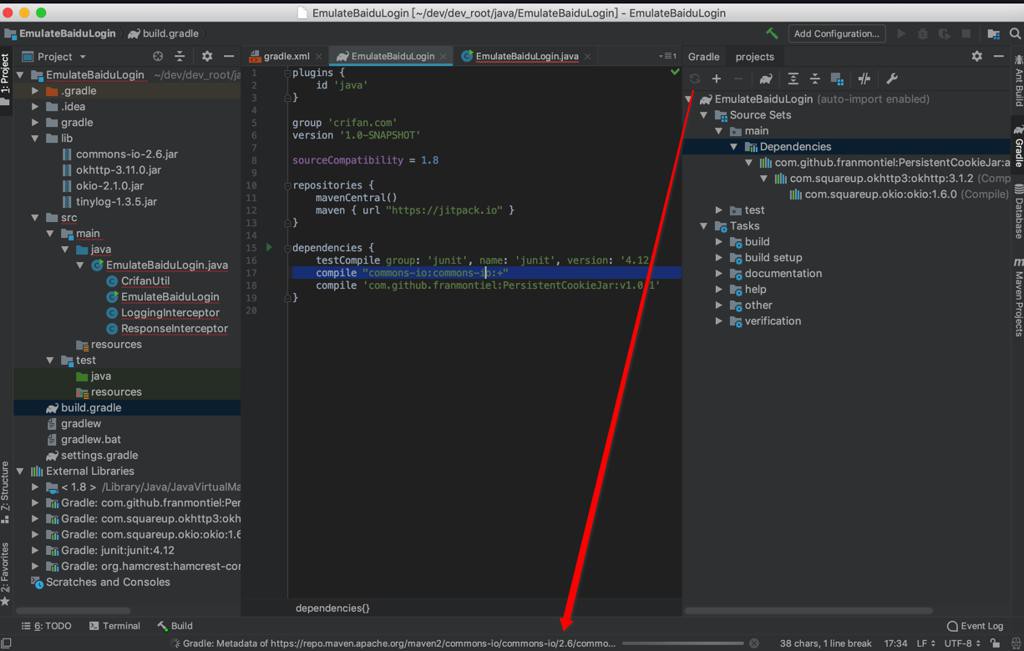Toggle the 1: Project tool window stripe
The image size is (1024, 651).
(x=6, y=75)
